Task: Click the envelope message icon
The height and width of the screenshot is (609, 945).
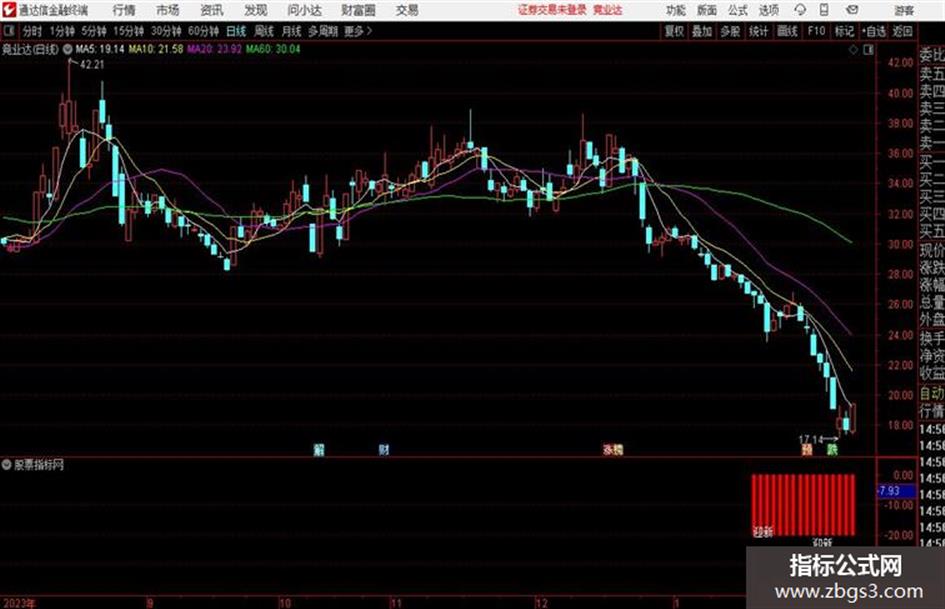Action: (852, 10)
